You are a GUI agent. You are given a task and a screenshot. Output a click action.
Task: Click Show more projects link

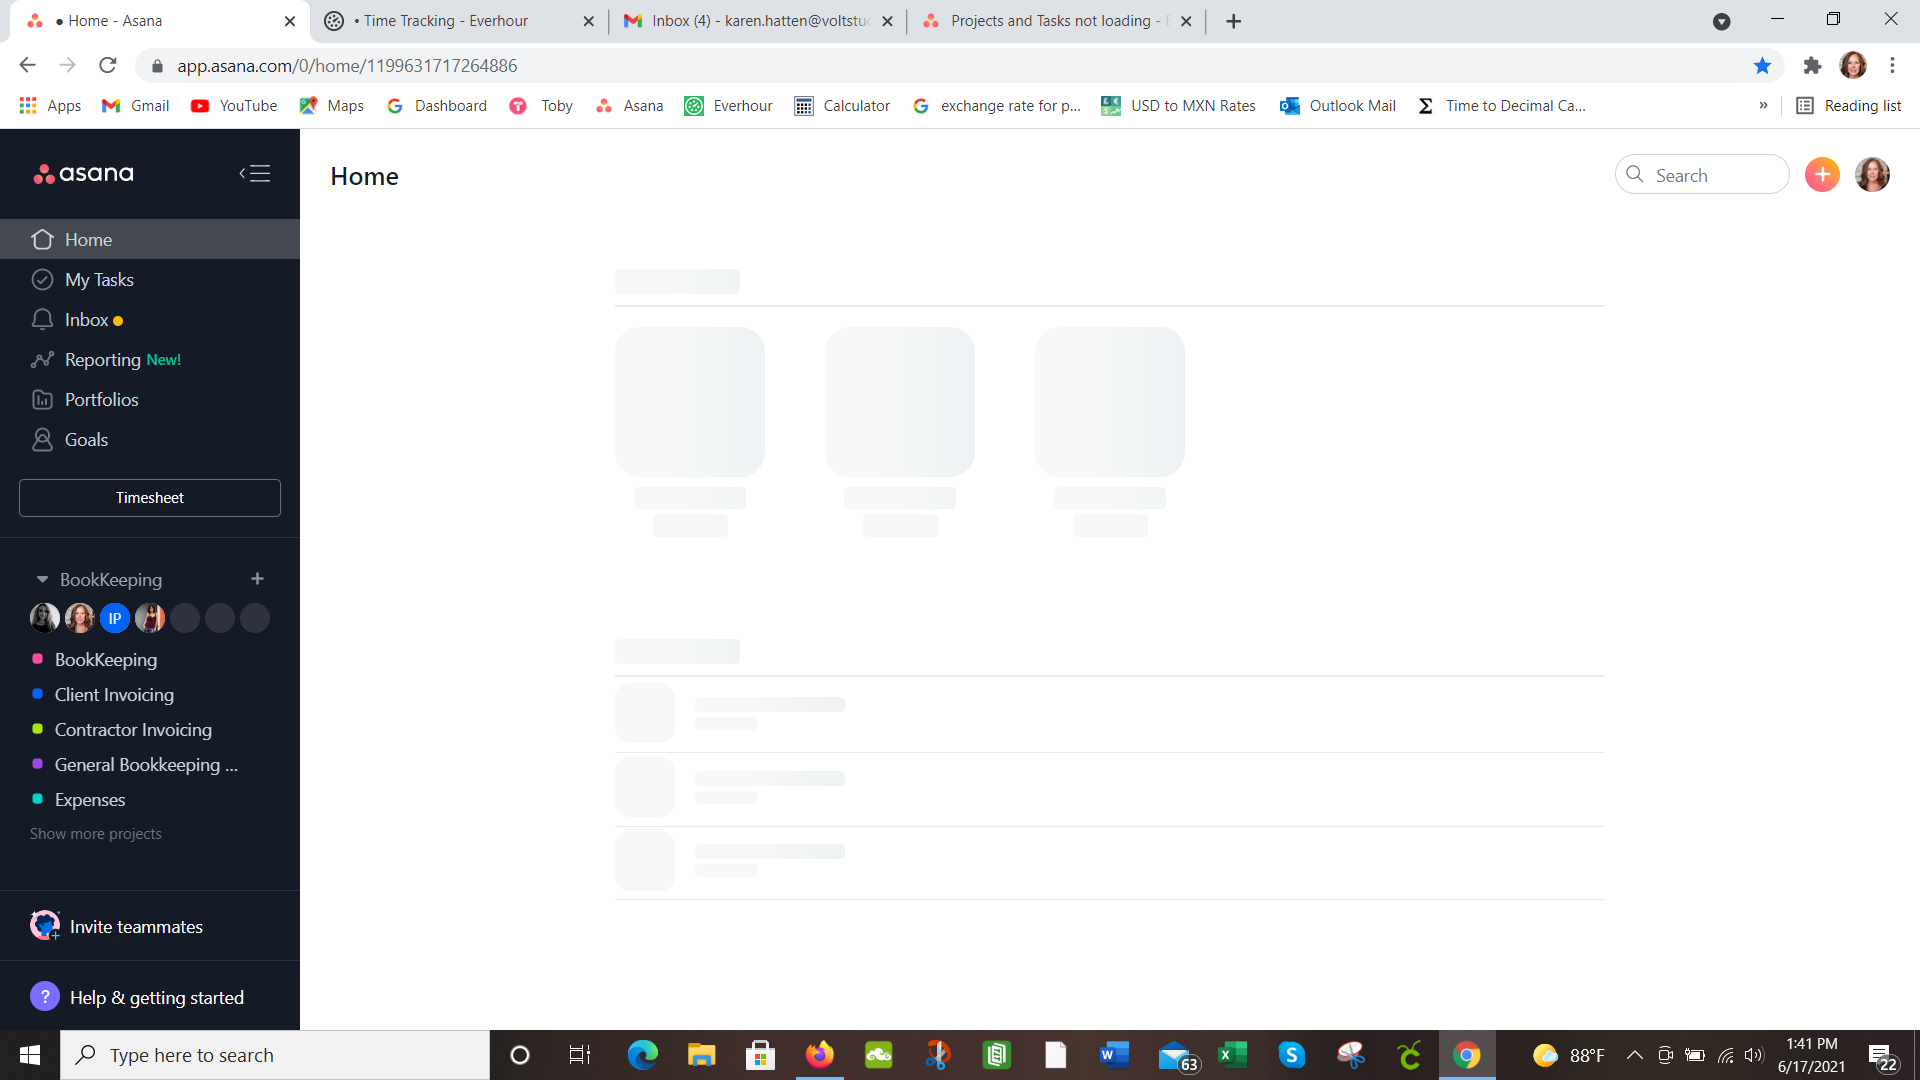click(96, 834)
